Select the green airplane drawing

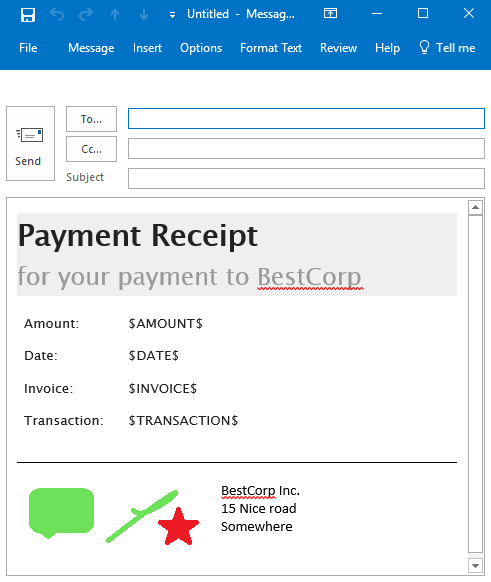(142, 516)
